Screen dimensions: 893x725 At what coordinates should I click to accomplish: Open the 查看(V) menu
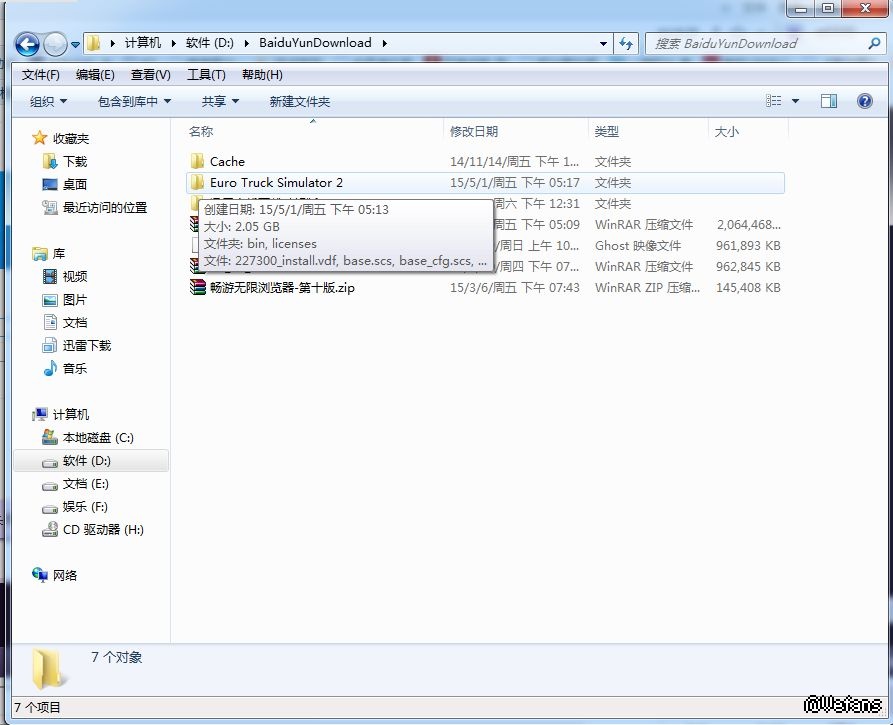[150, 75]
